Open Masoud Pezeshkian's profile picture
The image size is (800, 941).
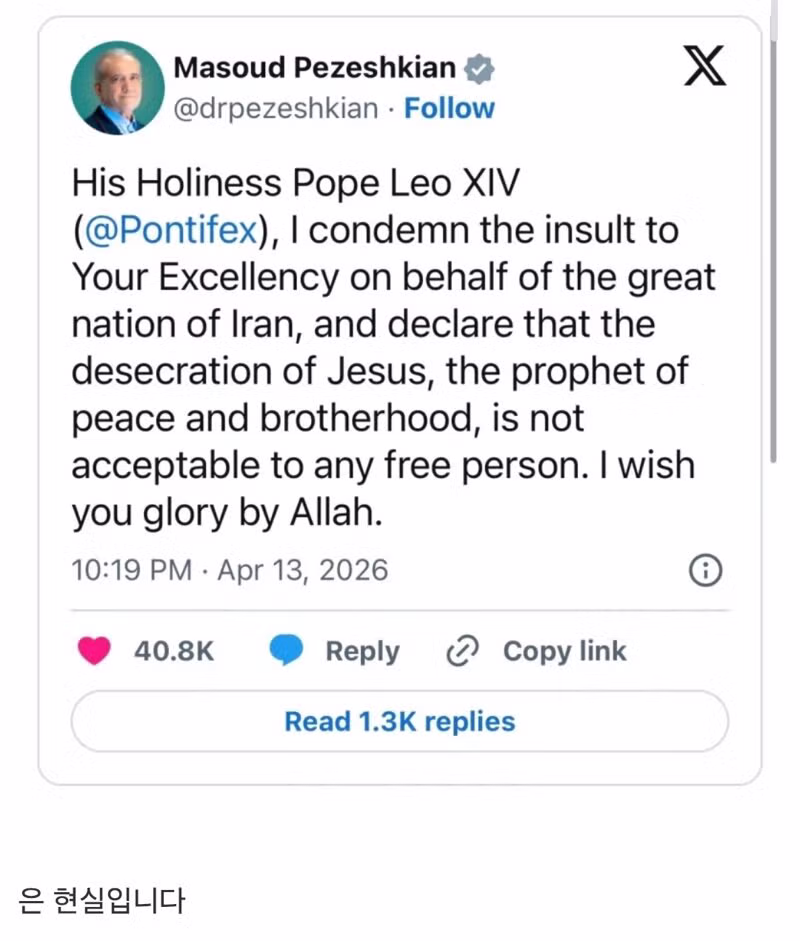coord(117,88)
